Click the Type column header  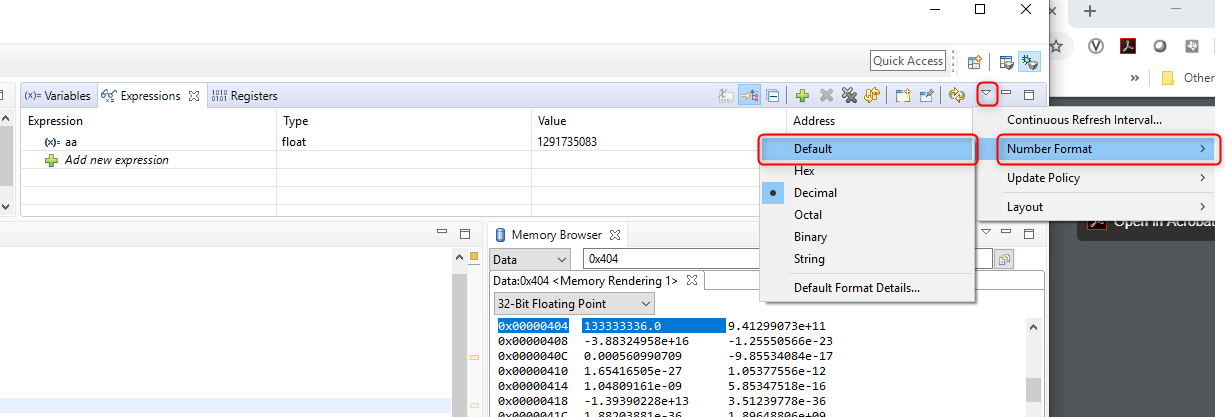pos(404,120)
